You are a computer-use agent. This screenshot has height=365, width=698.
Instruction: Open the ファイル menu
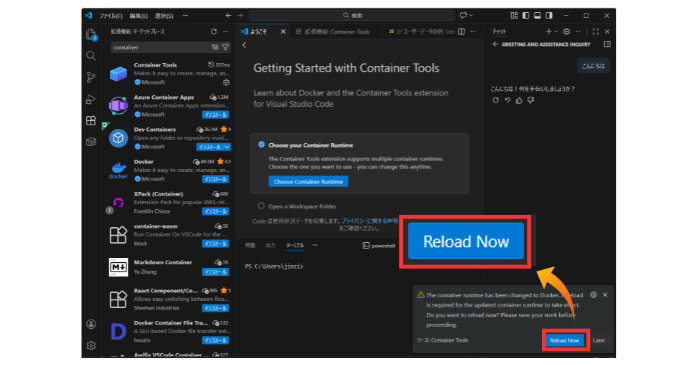coord(111,16)
